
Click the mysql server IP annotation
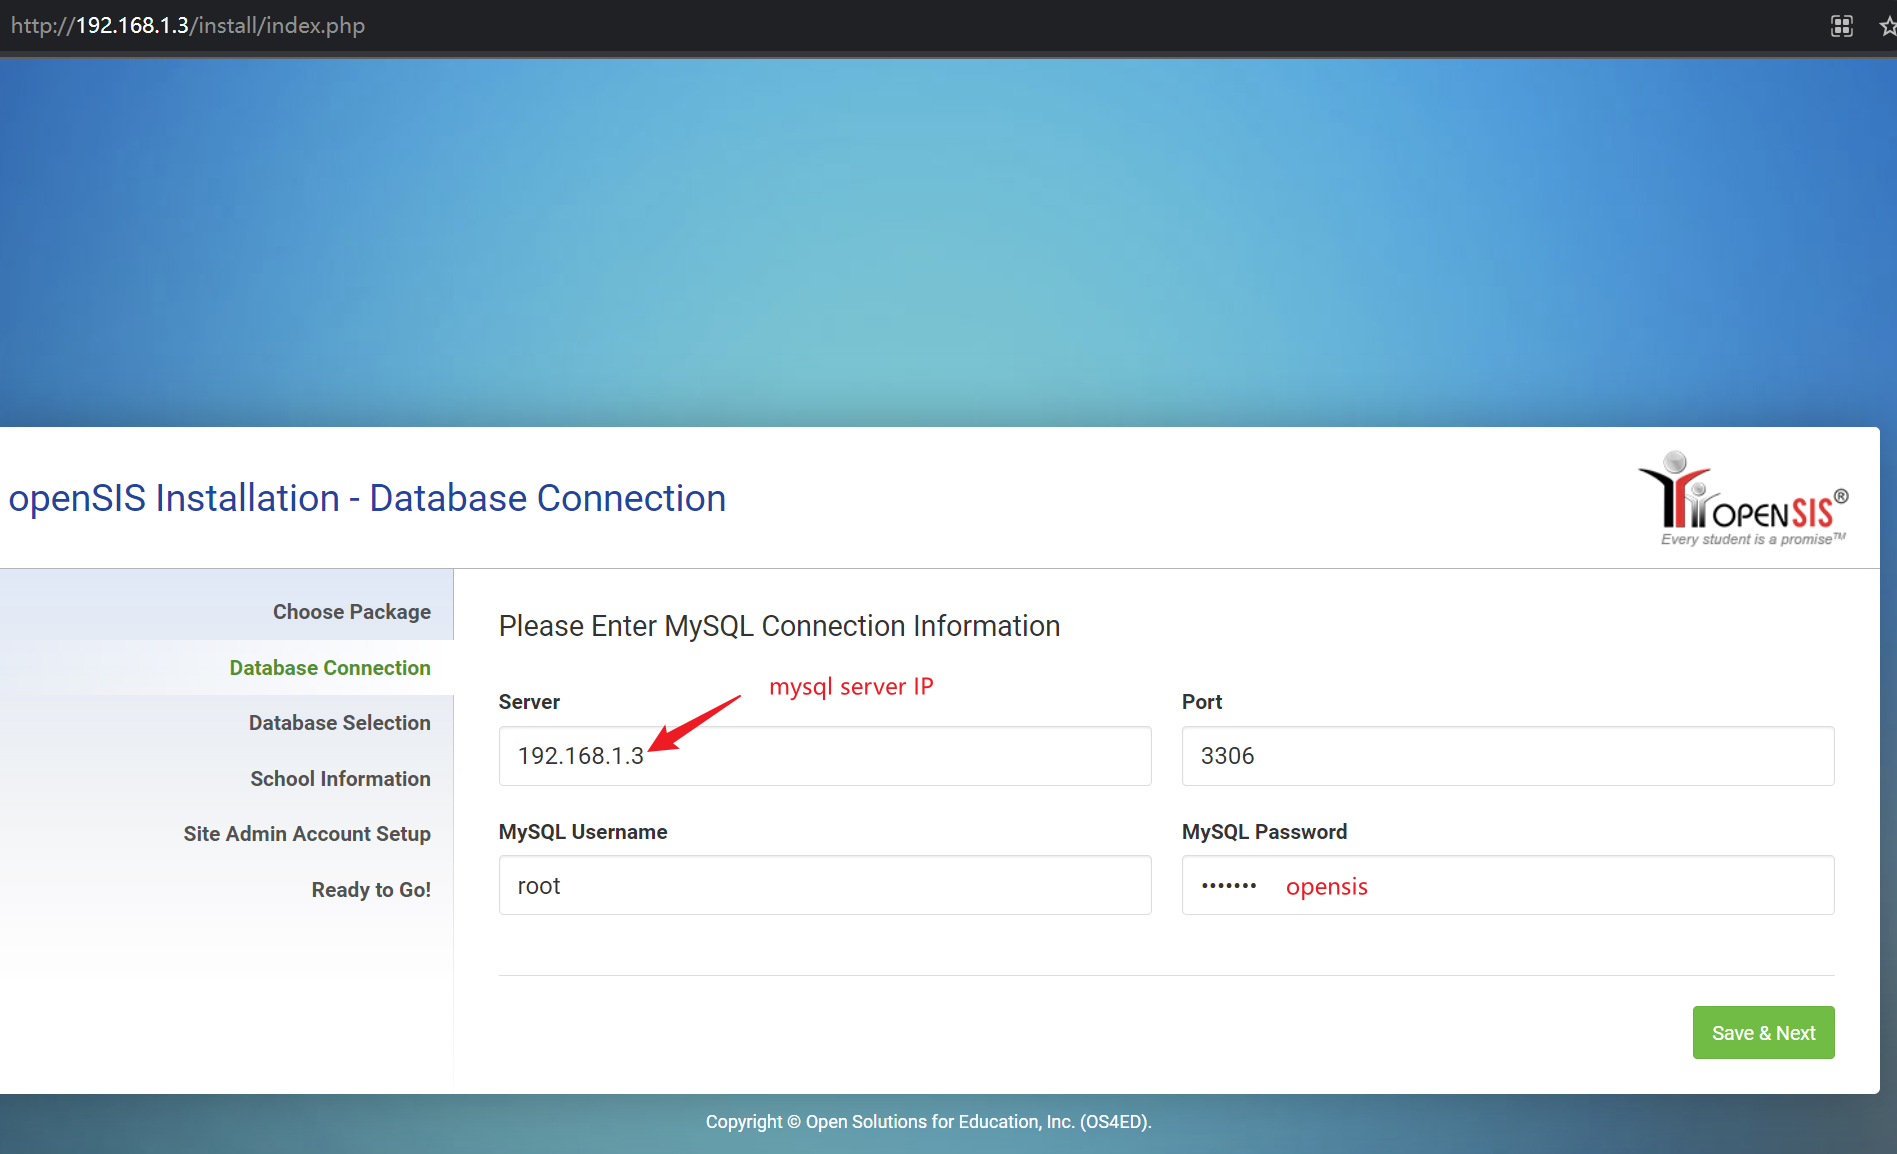pyautogui.click(x=851, y=686)
